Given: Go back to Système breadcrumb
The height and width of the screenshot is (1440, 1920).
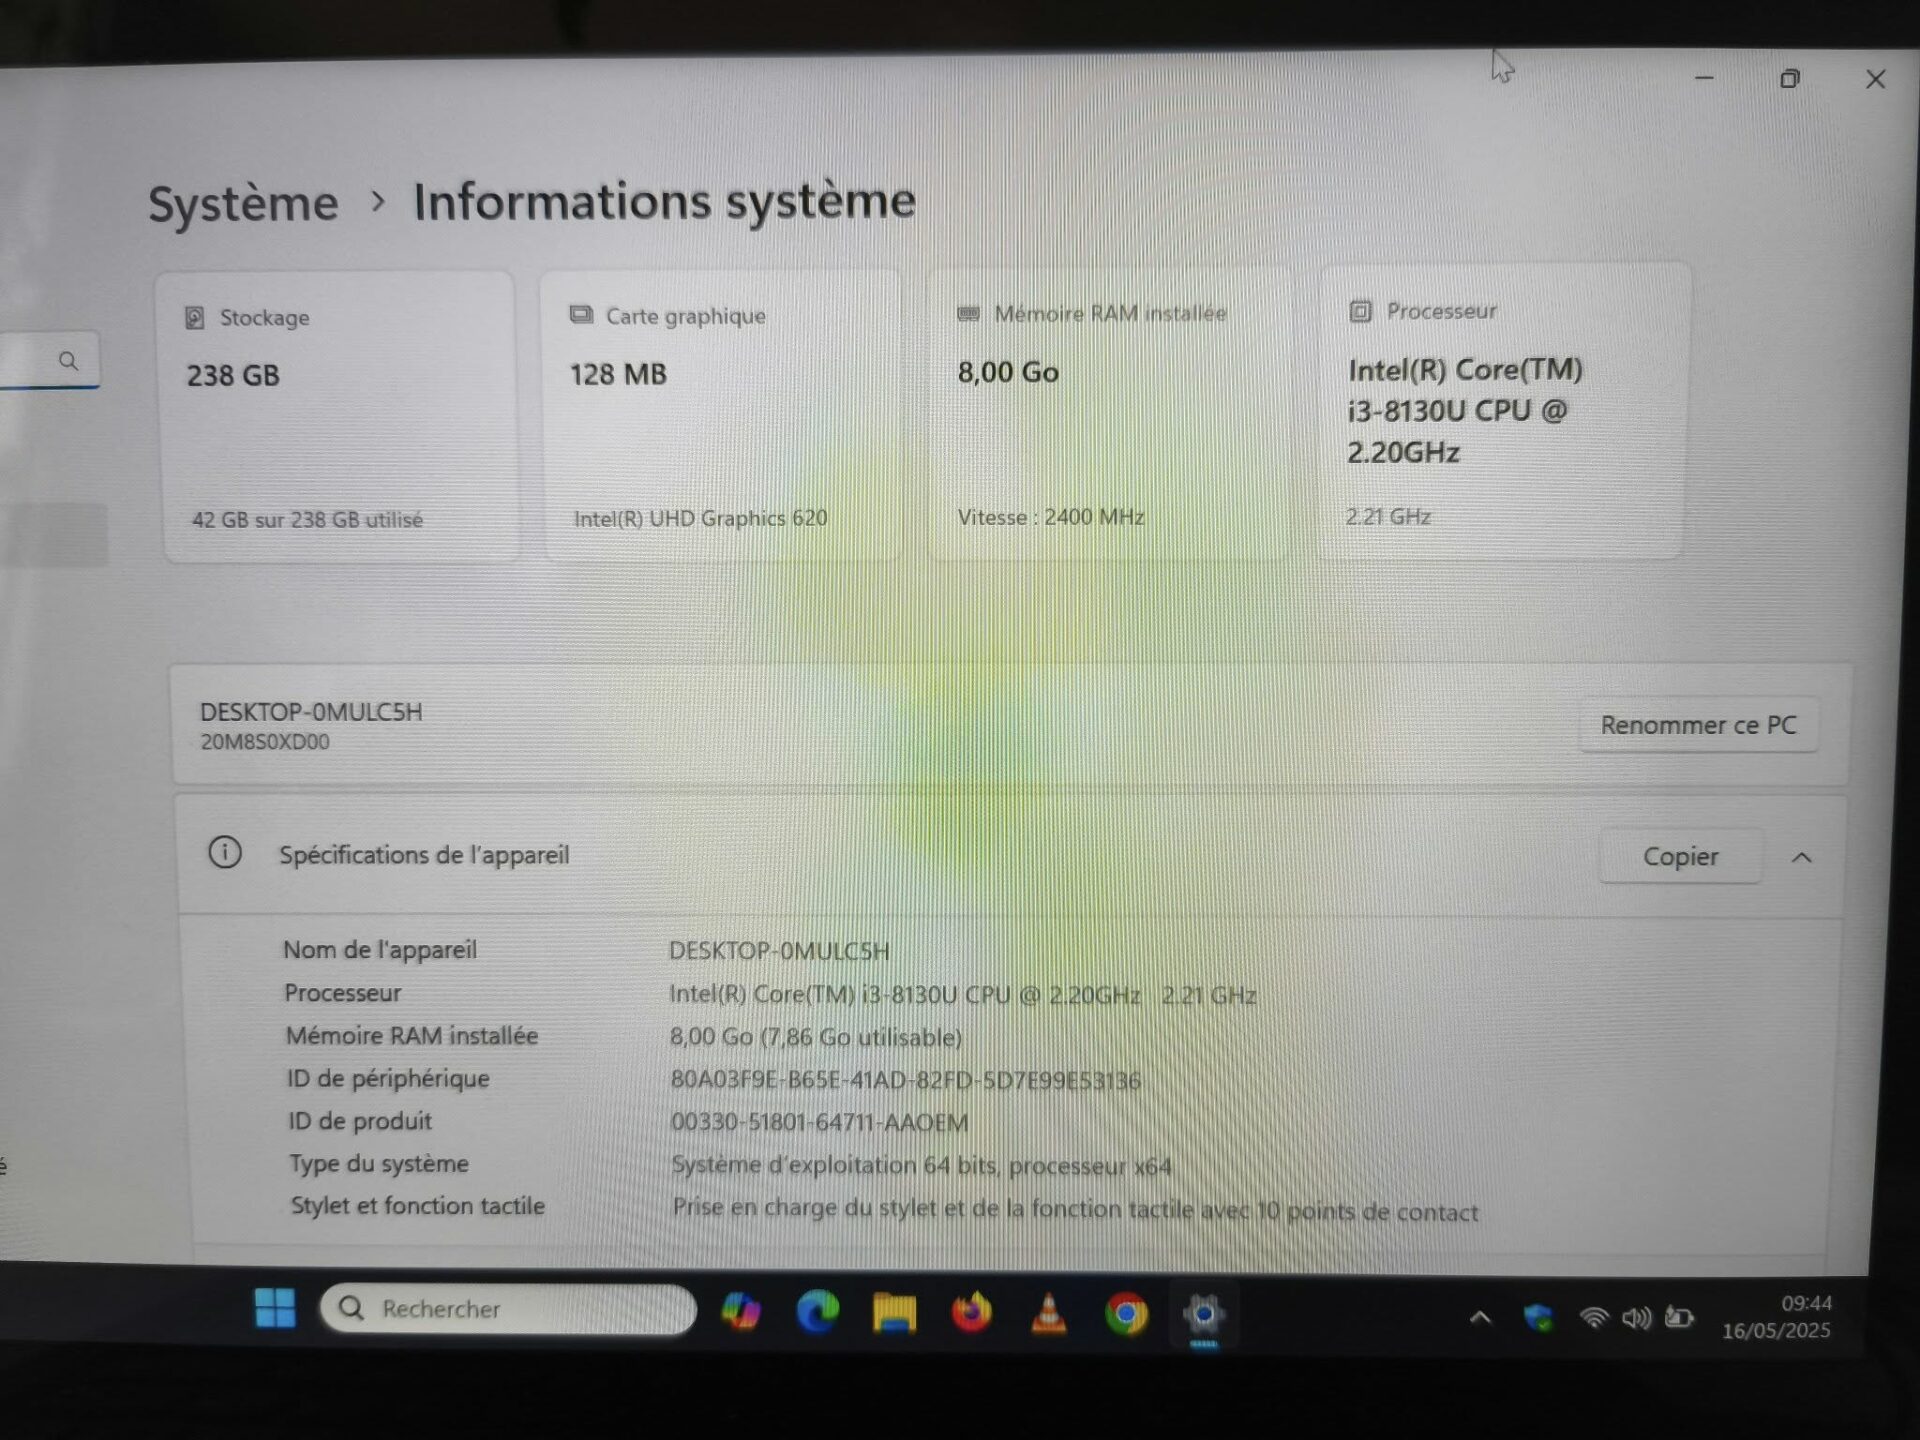Looking at the screenshot, I should [243, 203].
